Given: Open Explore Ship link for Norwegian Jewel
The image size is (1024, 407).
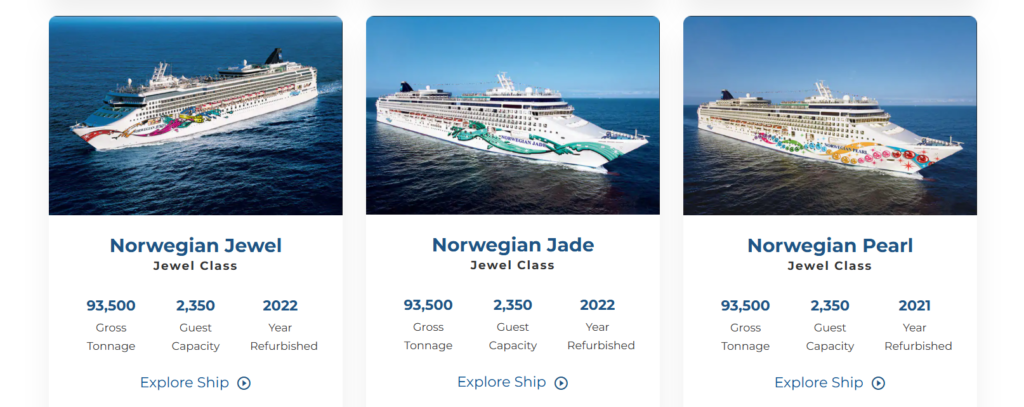Looking at the screenshot, I should (x=184, y=383).
